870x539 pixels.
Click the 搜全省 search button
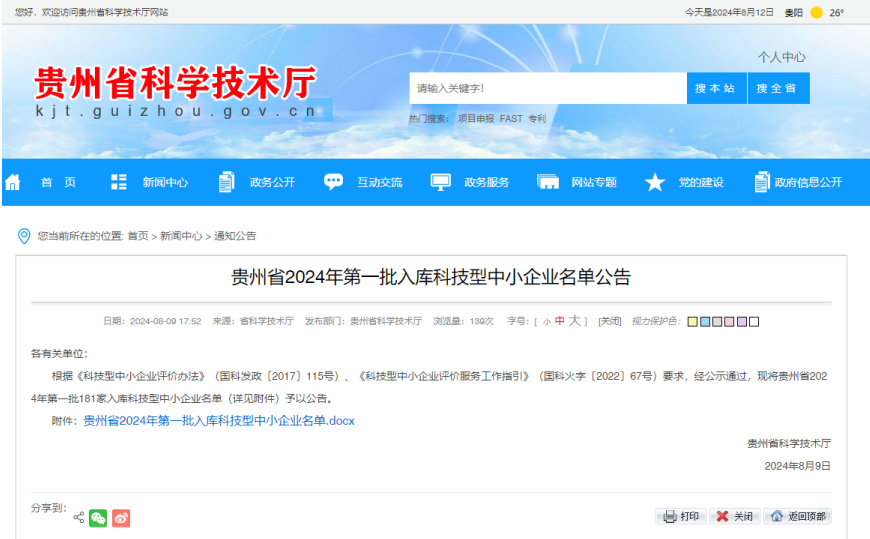click(x=777, y=88)
